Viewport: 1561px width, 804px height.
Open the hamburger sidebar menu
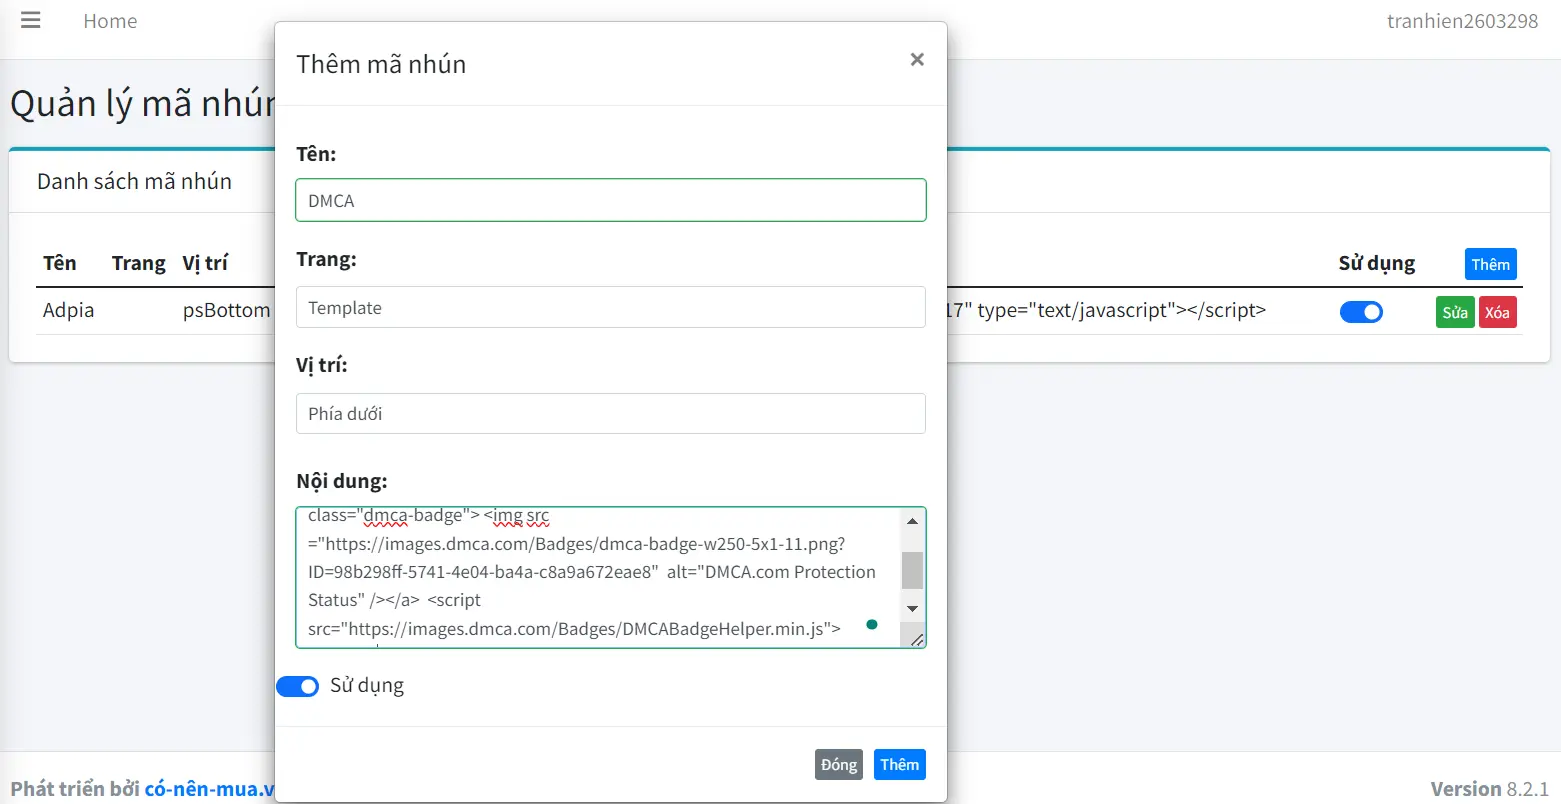(x=31, y=21)
